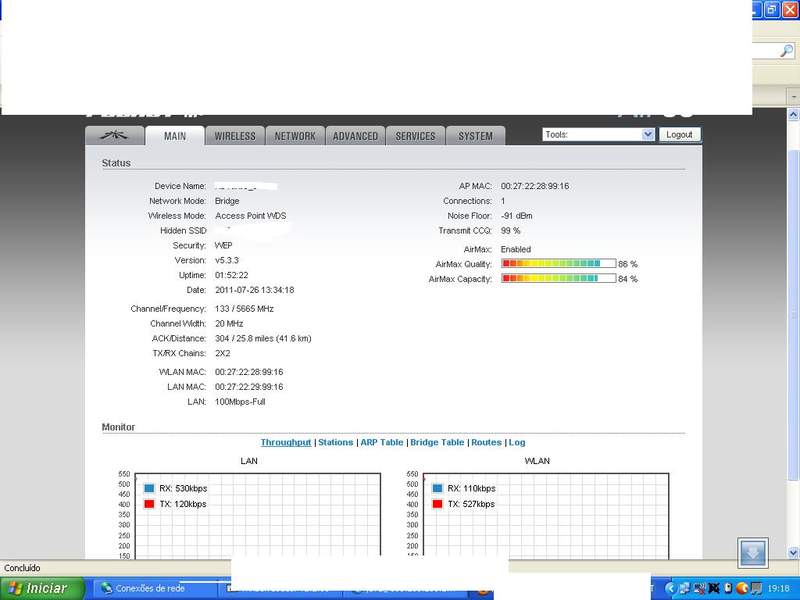Screen dimensions: 800x600
Task: Click the page scrollbar down arrow
Action: 793,553
